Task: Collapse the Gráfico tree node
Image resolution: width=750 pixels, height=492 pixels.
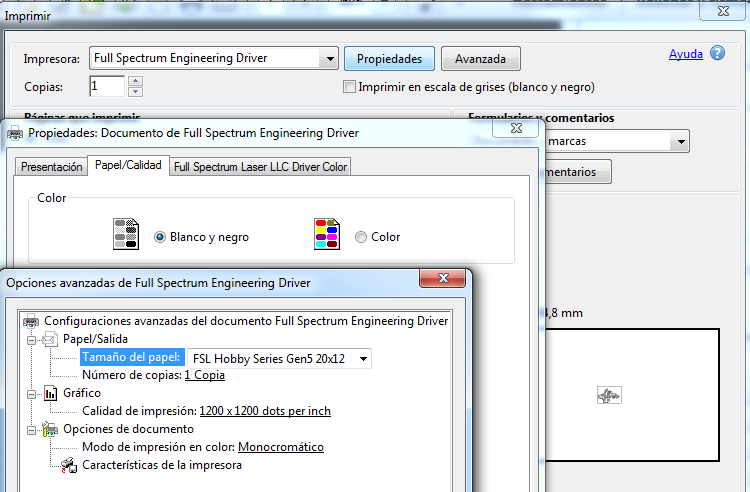Action: (32, 394)
